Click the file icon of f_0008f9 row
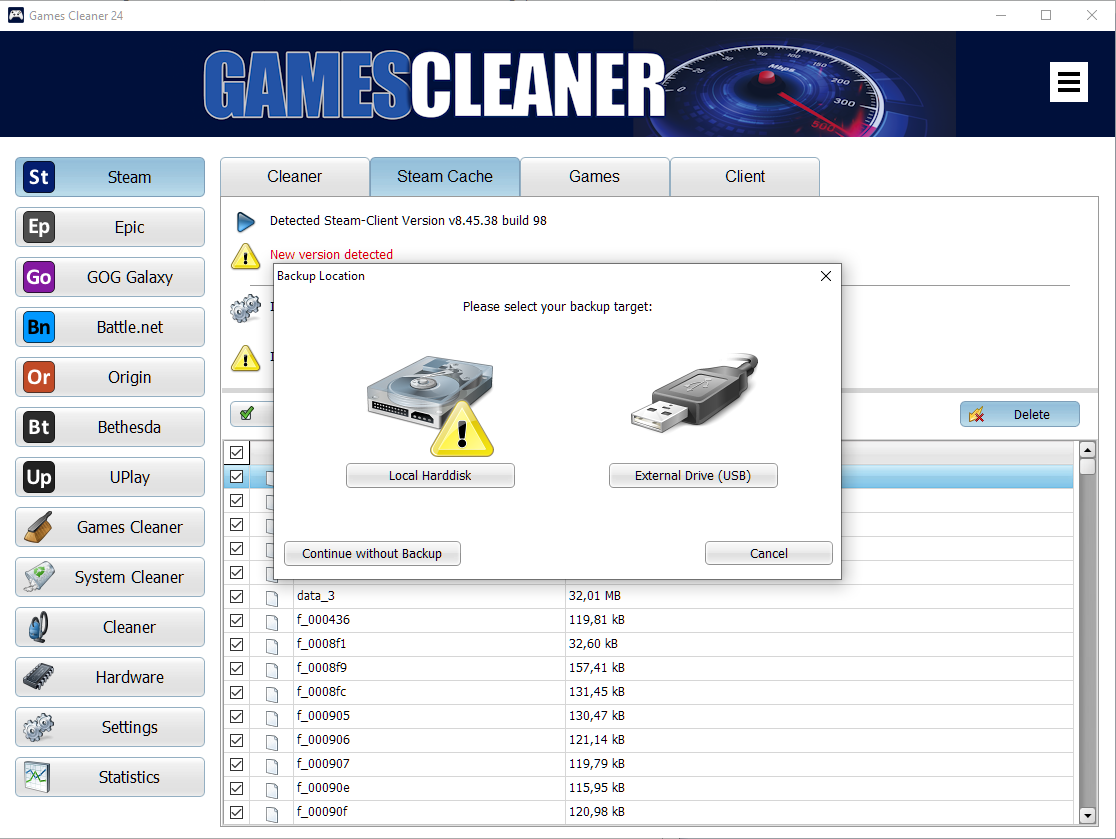This screenshot has width=1116, height=839. (x=272, y=669)
